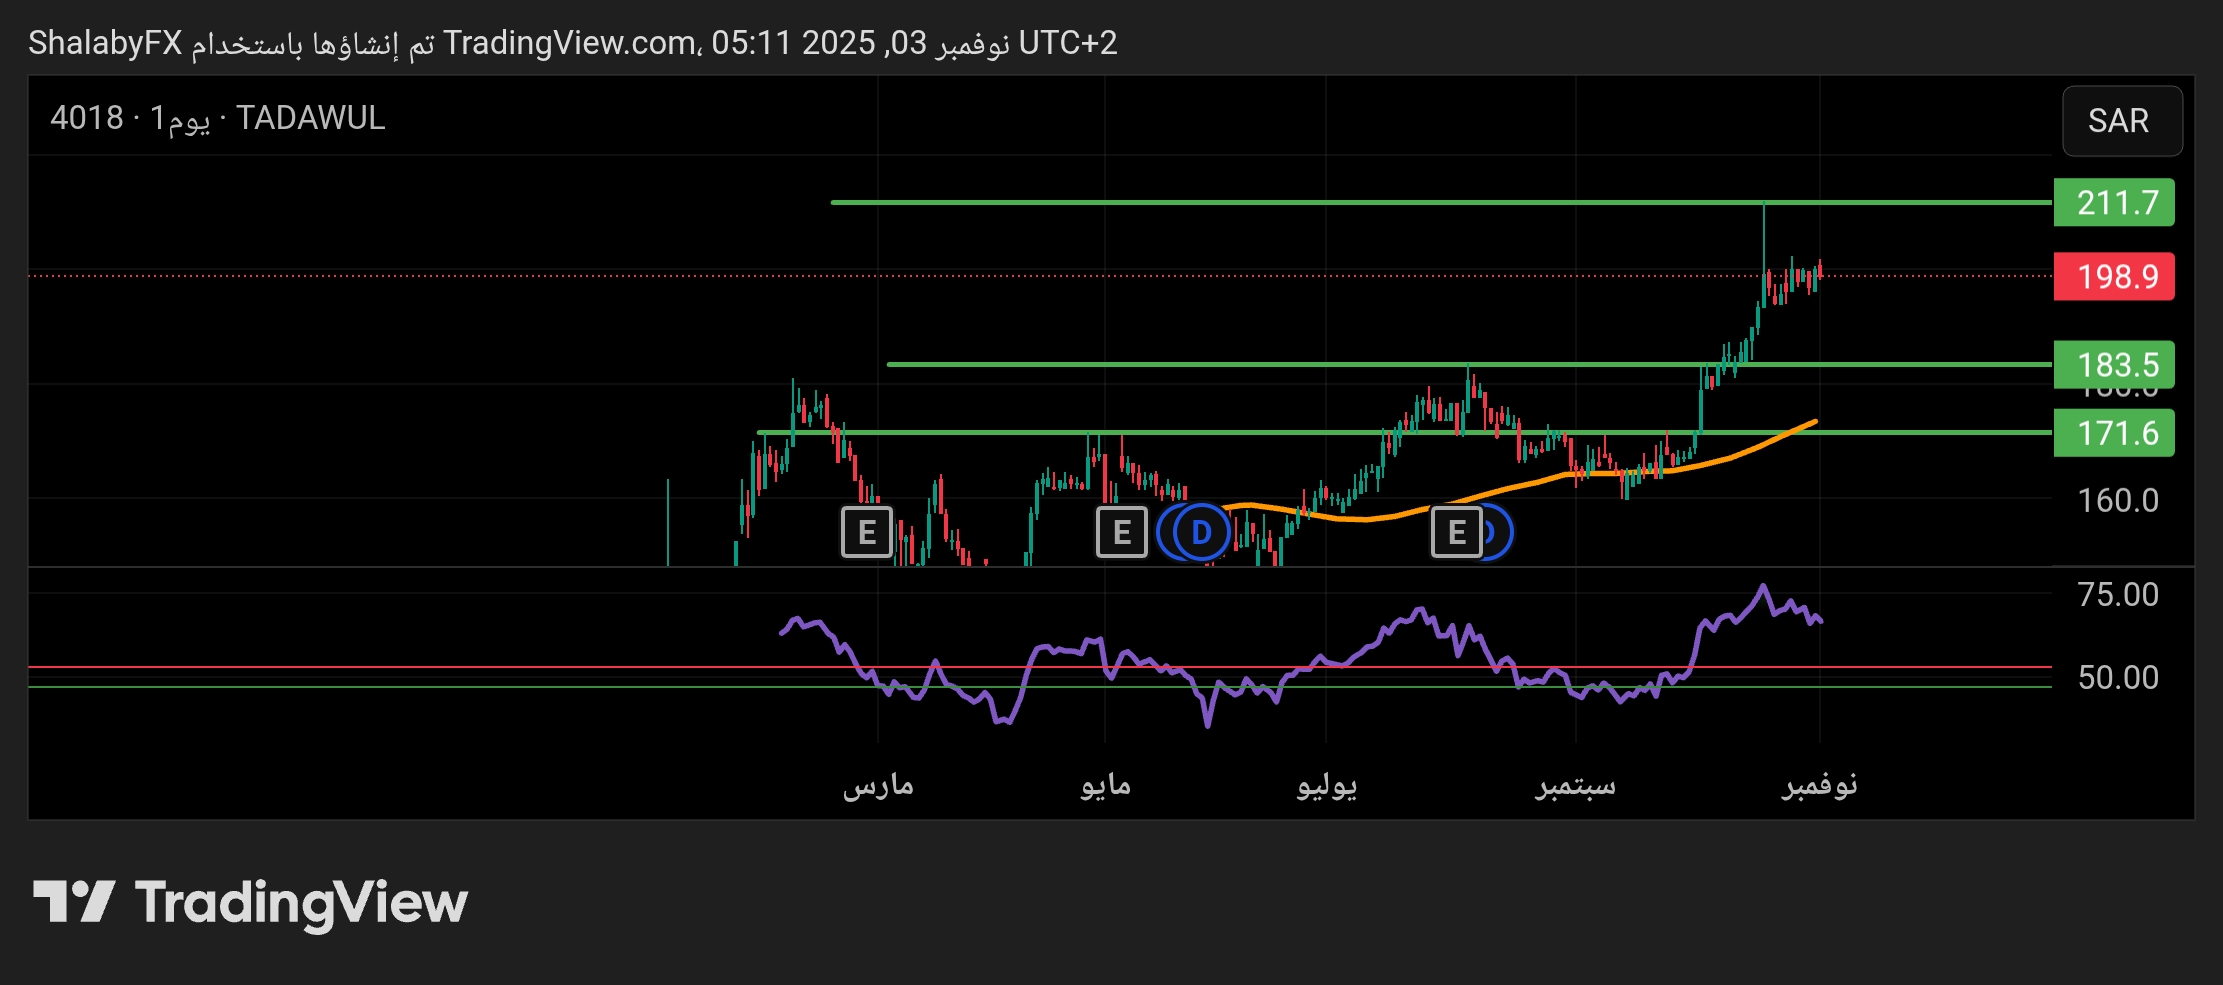Click the TradingView logo at bottom left
The width and height of the screenshot is (2223, 985).
[x=250, y=901]
